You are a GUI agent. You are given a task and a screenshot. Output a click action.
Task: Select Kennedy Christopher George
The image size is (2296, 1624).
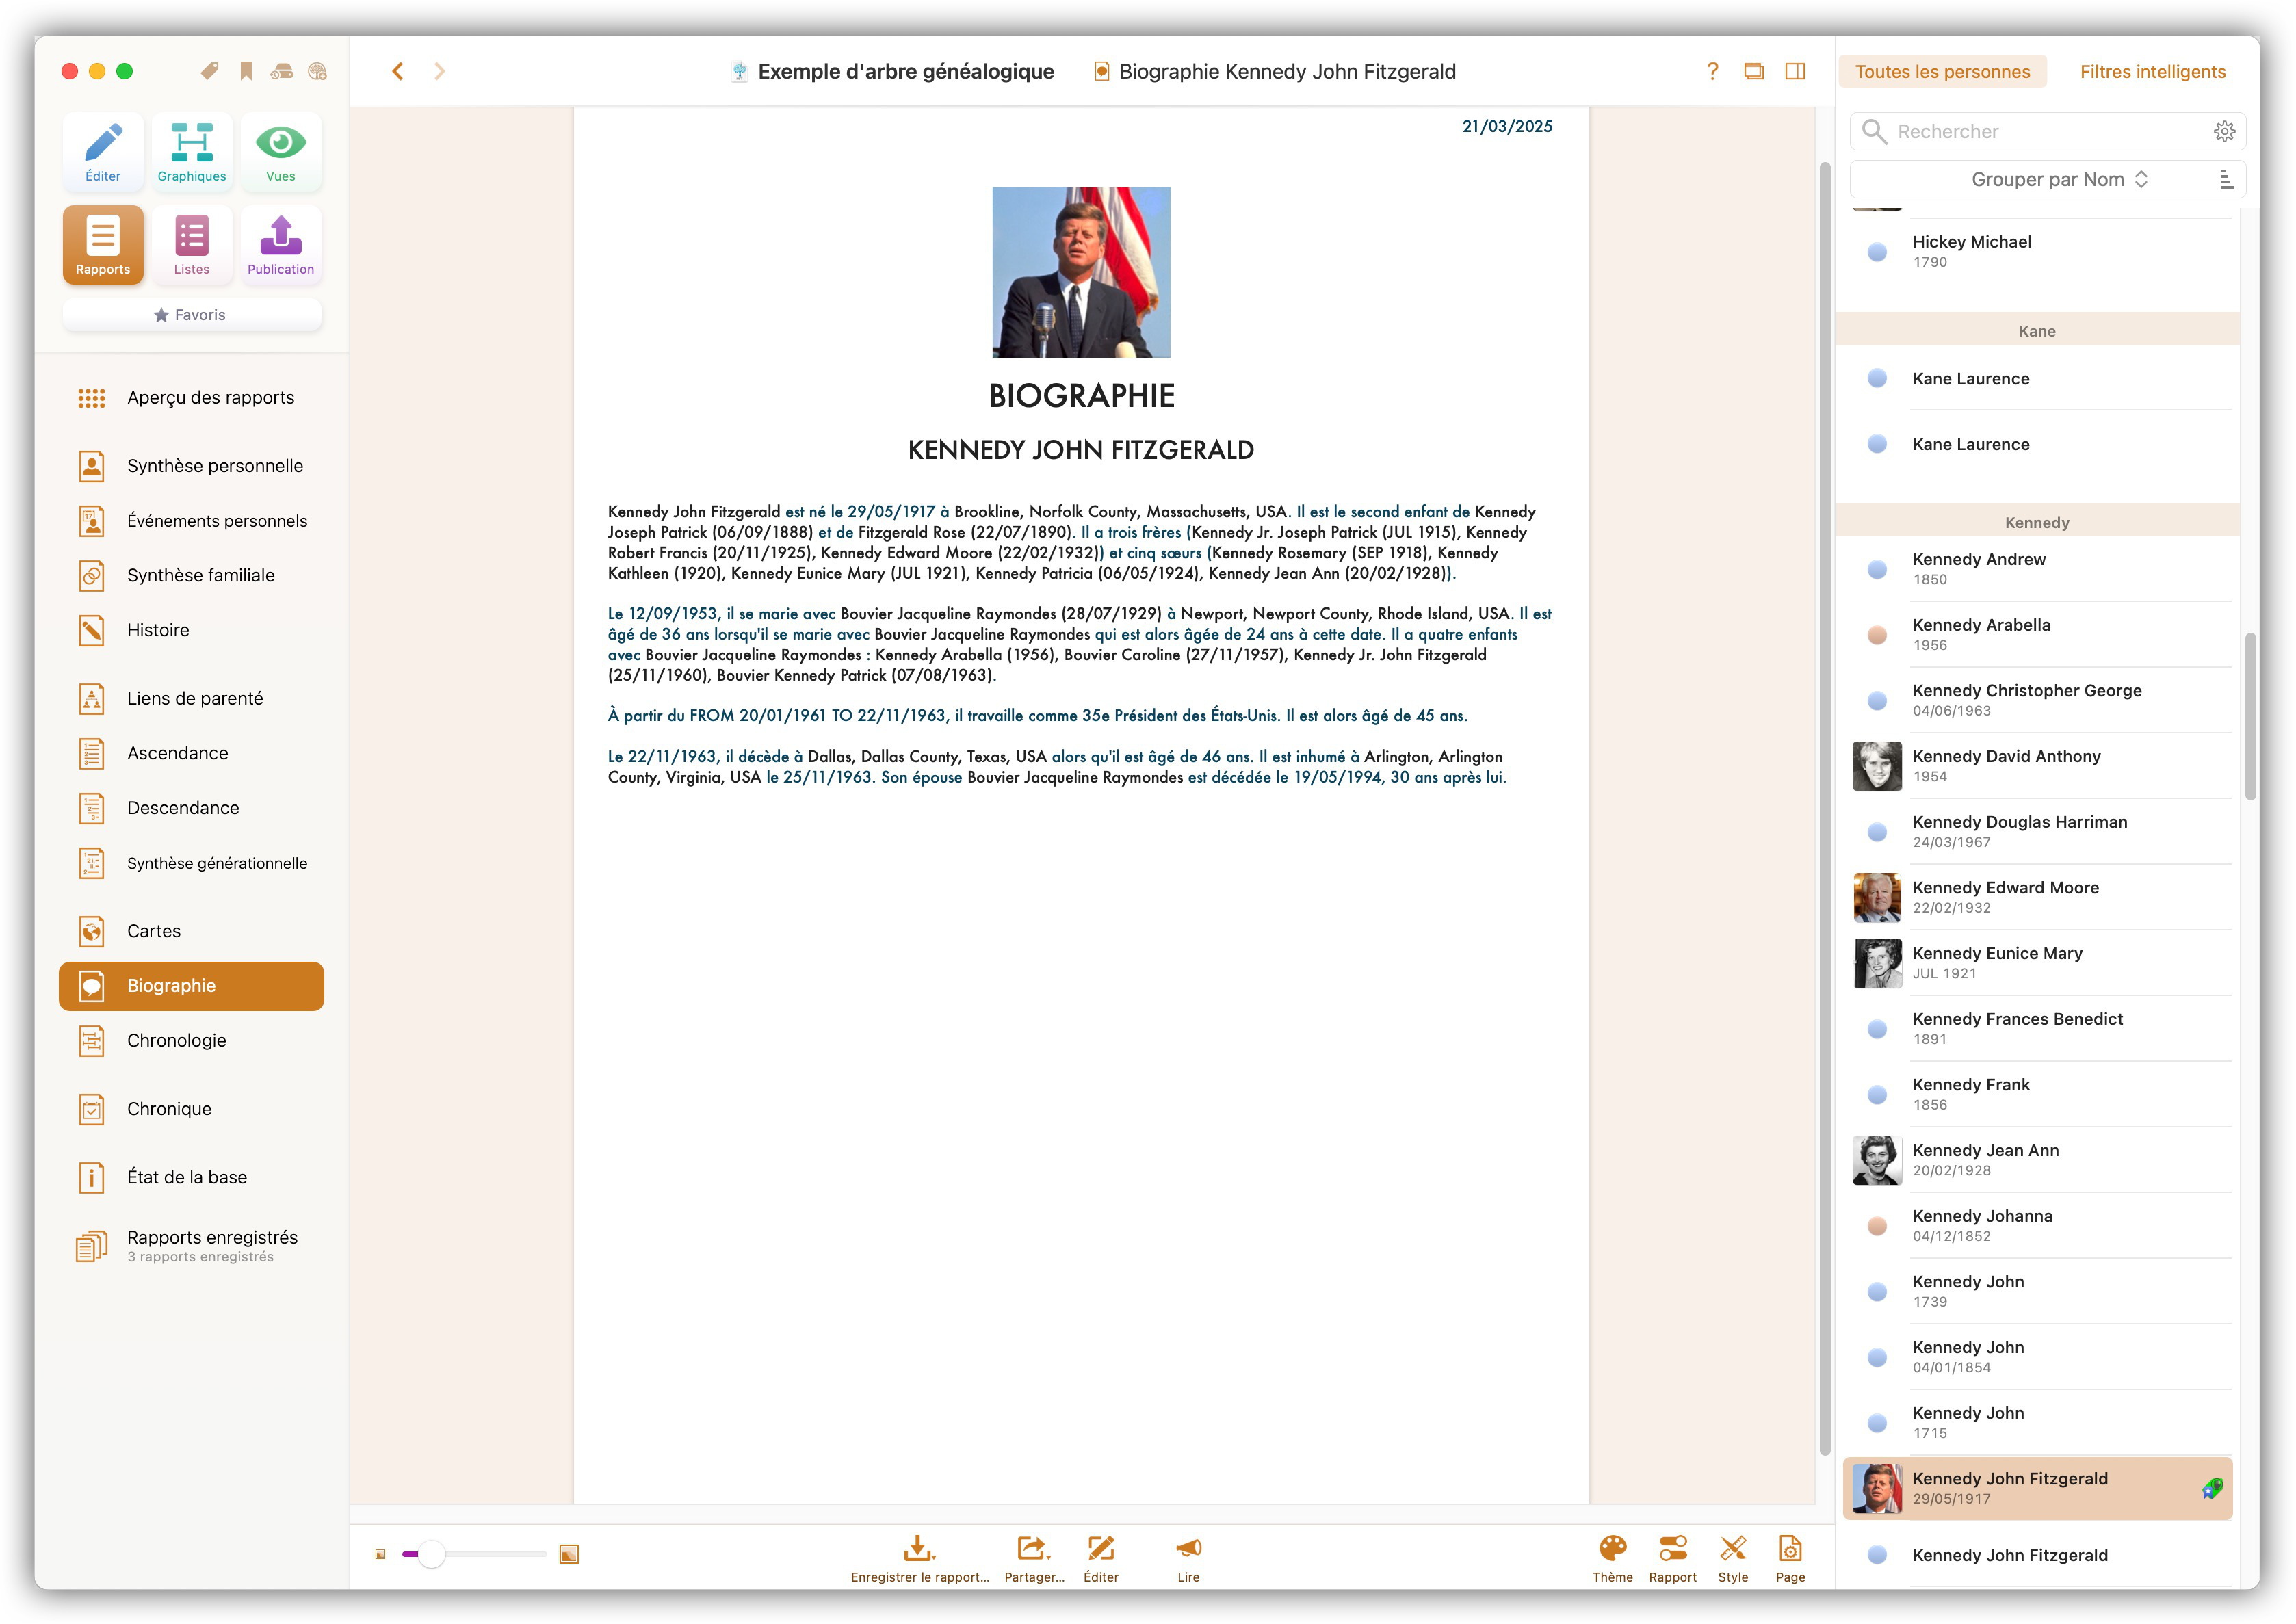pos(2038,700)
